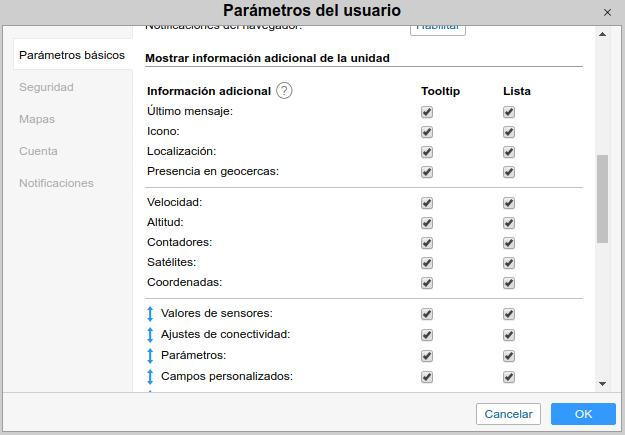Click the vertical scrollbar thumb
The height and width of the screenshot is (435, 625).
pyautogui.click(x=602, y=199)
